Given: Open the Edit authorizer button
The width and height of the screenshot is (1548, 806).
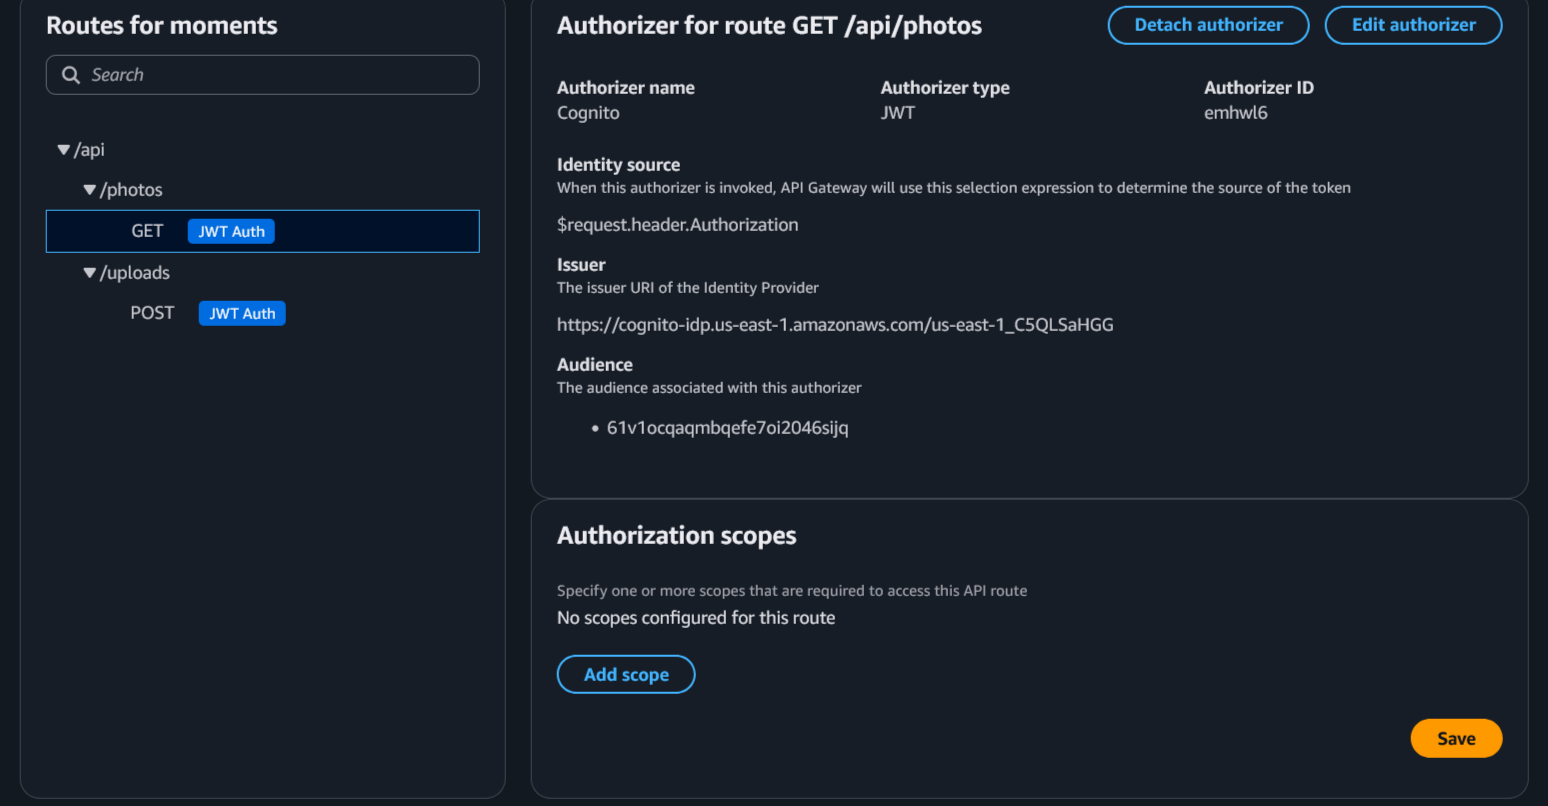Looking at the screenshot, I should point(1412,25).
